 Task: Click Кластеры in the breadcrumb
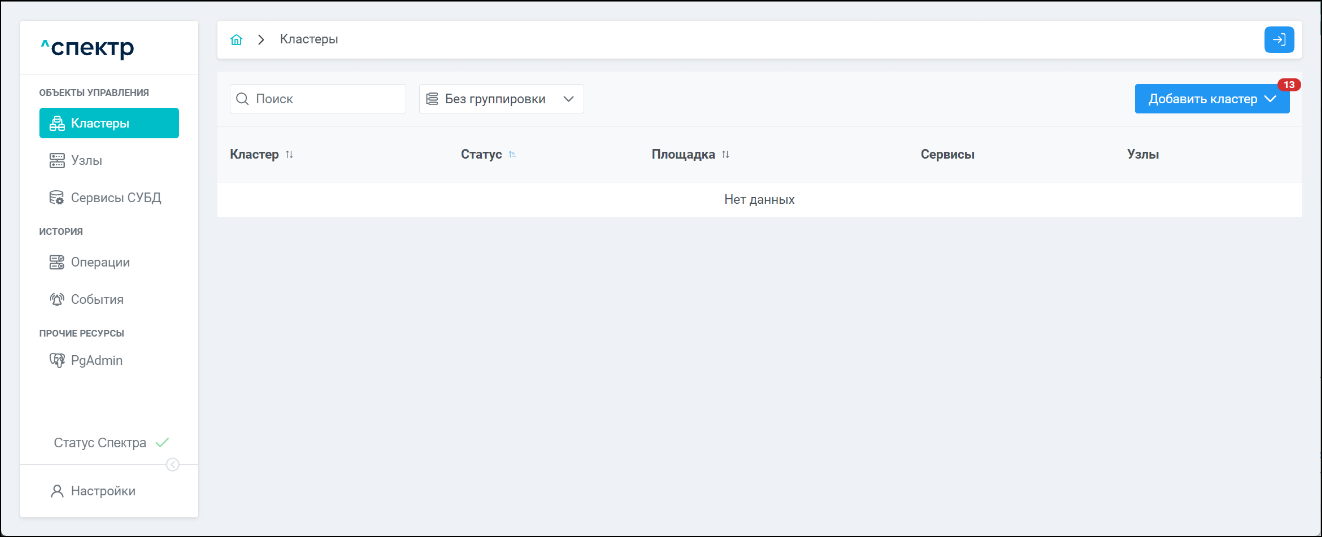click(x=309, y=40)
